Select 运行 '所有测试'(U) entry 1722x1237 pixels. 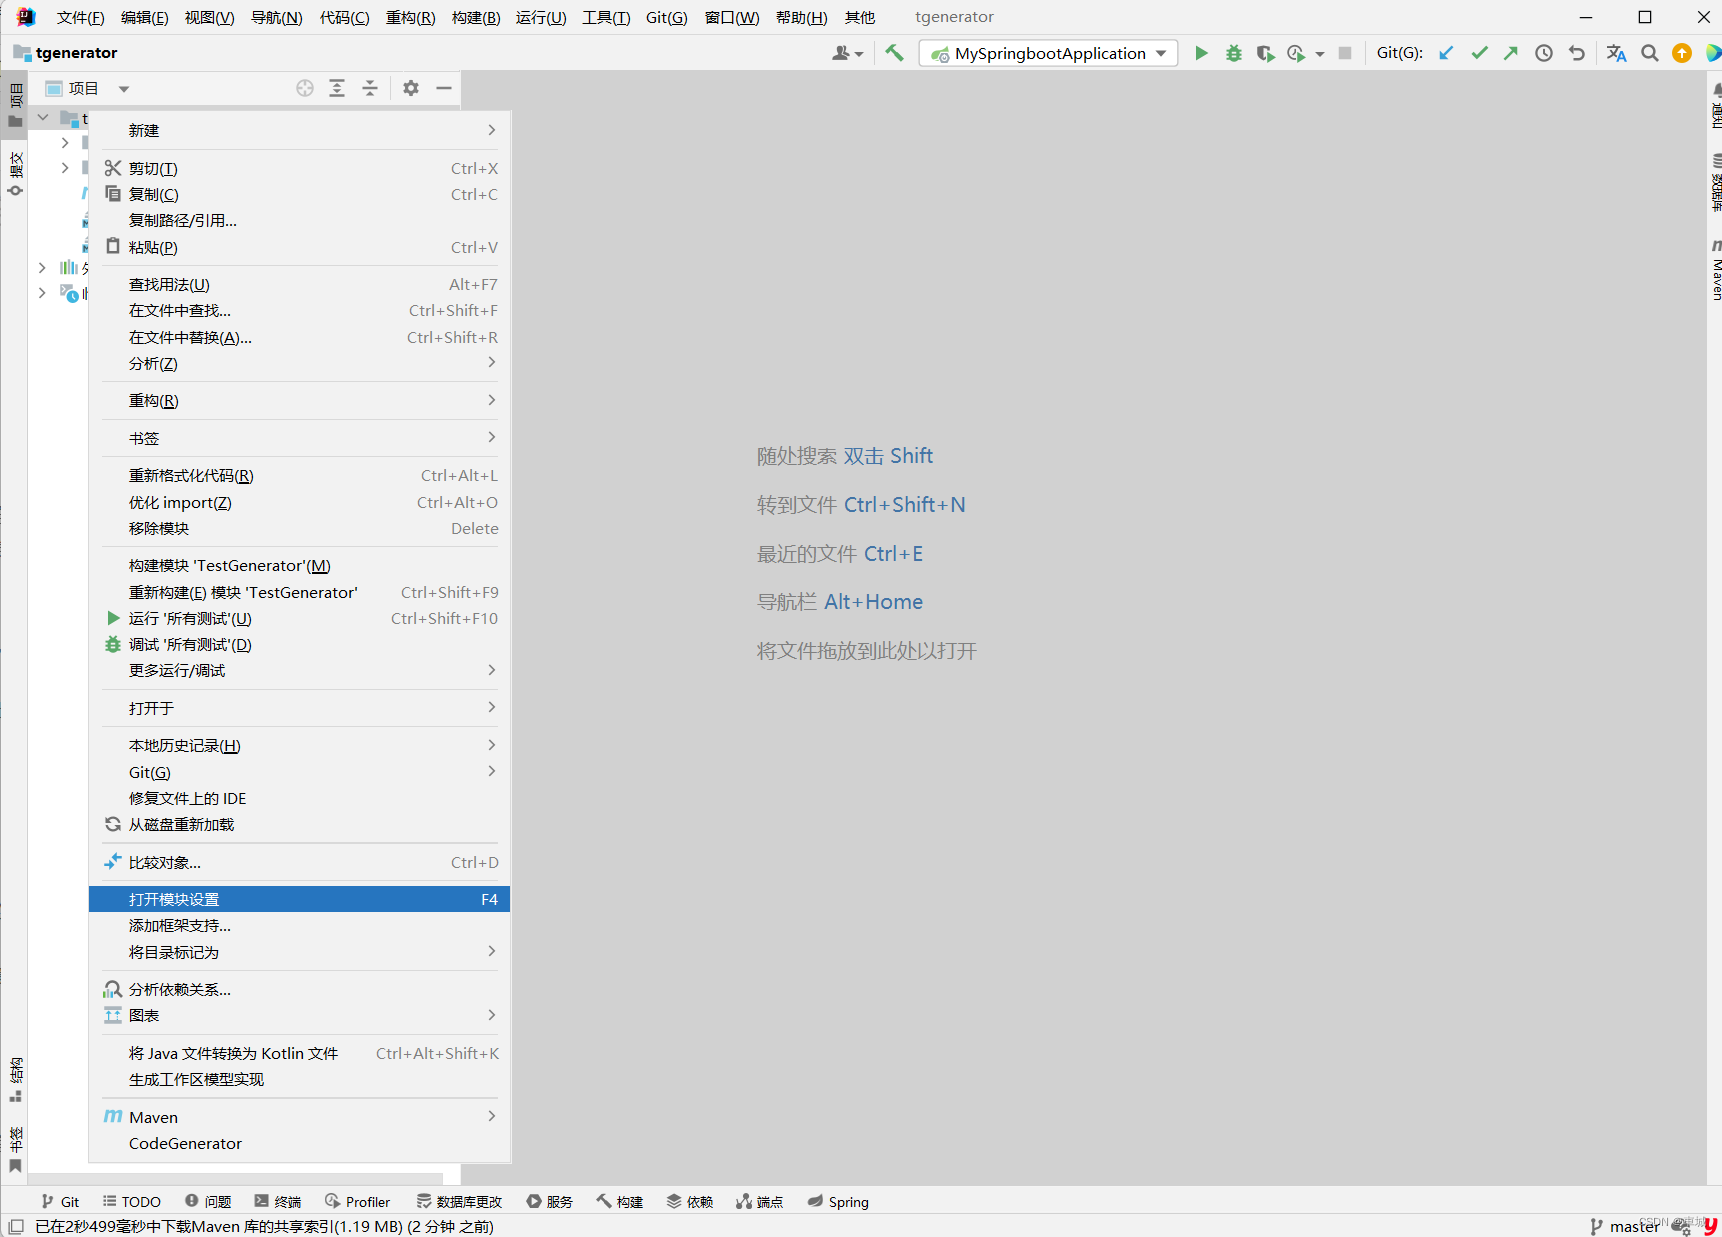pyautogui.click(x=300, y=618)
